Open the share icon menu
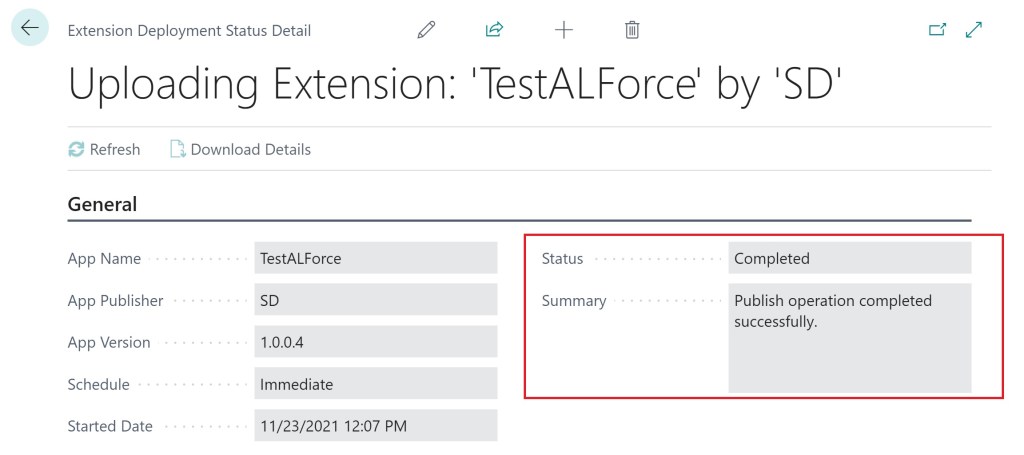Viewport: 1024px width, 455px height. (494, 30)
